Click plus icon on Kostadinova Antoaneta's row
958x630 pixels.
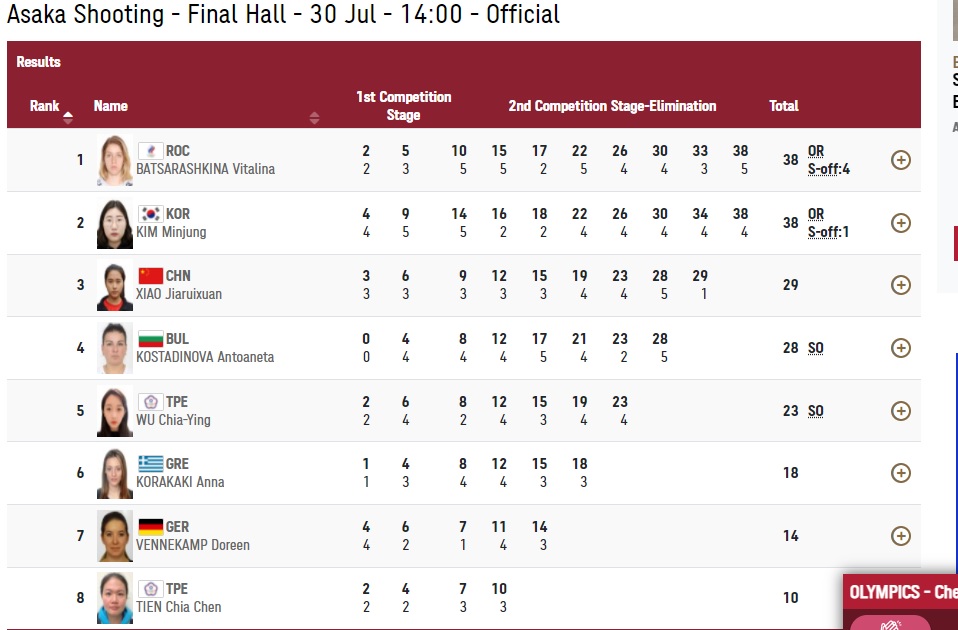[x=900, y=348]
